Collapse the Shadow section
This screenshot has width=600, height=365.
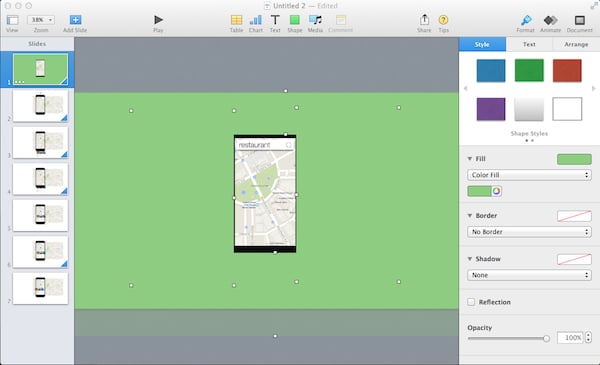pos(470,259)
